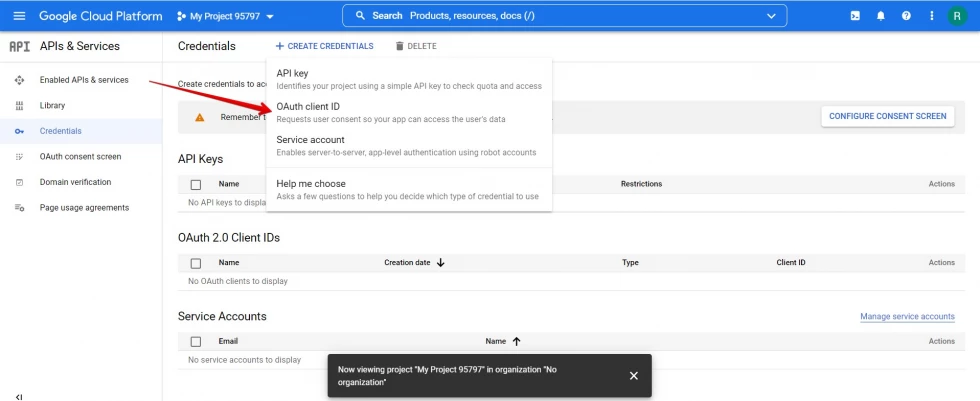Open Domain verification page
Image resolution: width=980 pixels, height=401 pixels.
(76, 182)
